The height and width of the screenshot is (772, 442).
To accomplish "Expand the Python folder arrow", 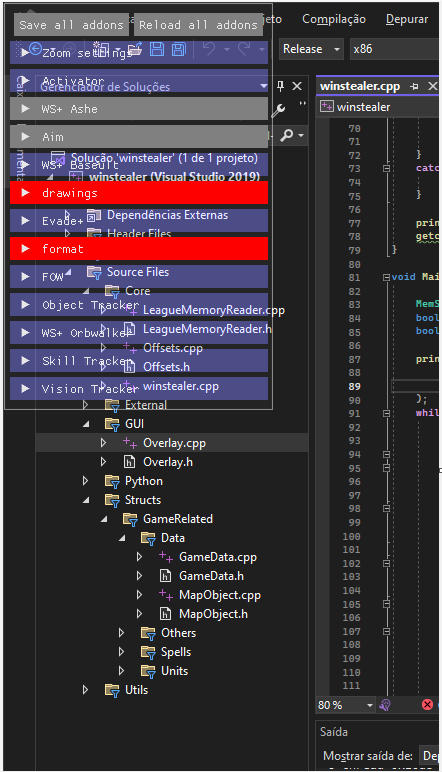I will 86,481.
